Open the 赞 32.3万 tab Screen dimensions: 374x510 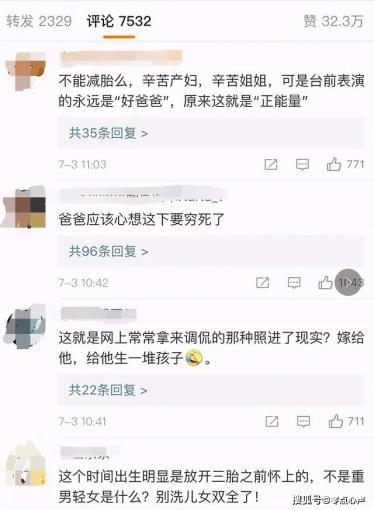(333, 21)
